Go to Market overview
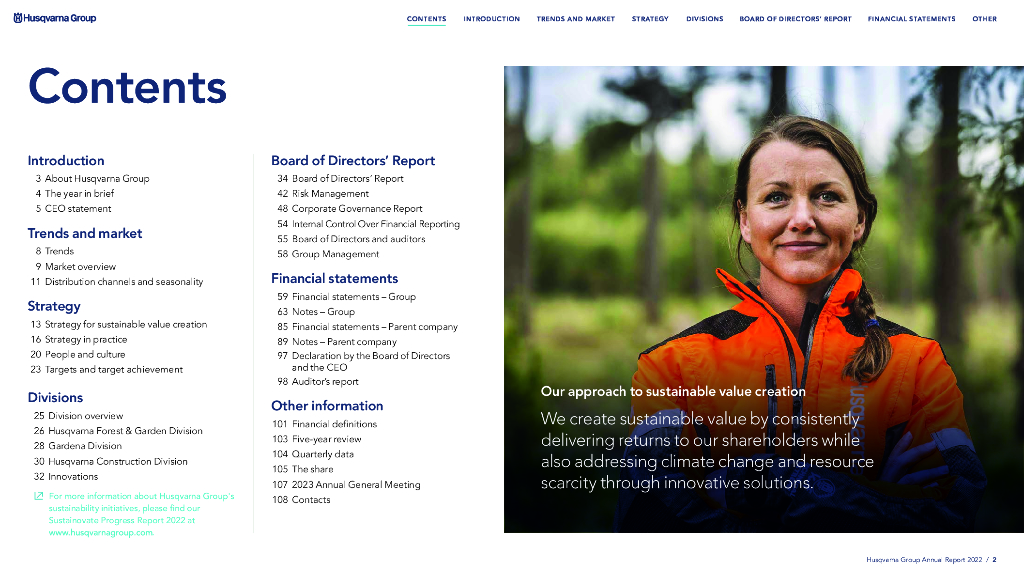This screenshot has height=577, width=1024. coord(75,266)
